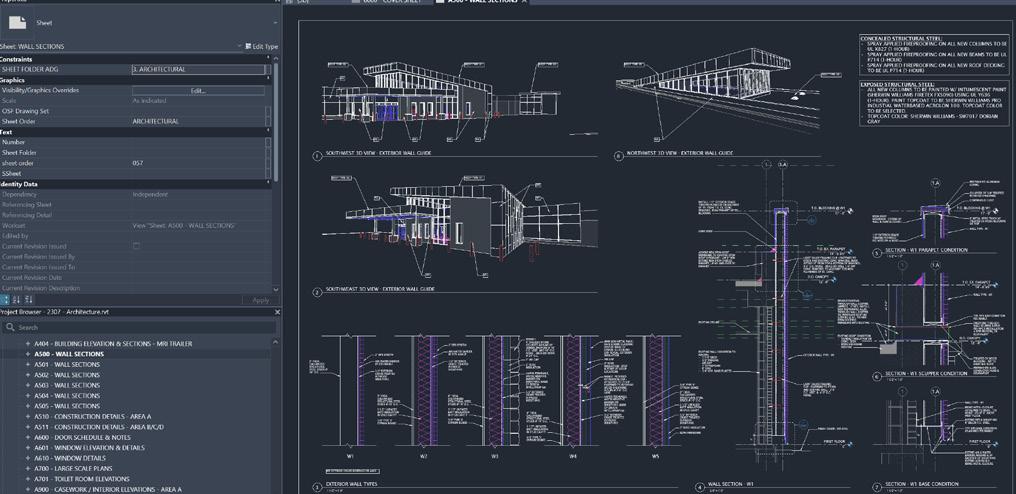Click the SHEET FOLDER ADG value field
1016x494 pixels.
pos(198,69)
